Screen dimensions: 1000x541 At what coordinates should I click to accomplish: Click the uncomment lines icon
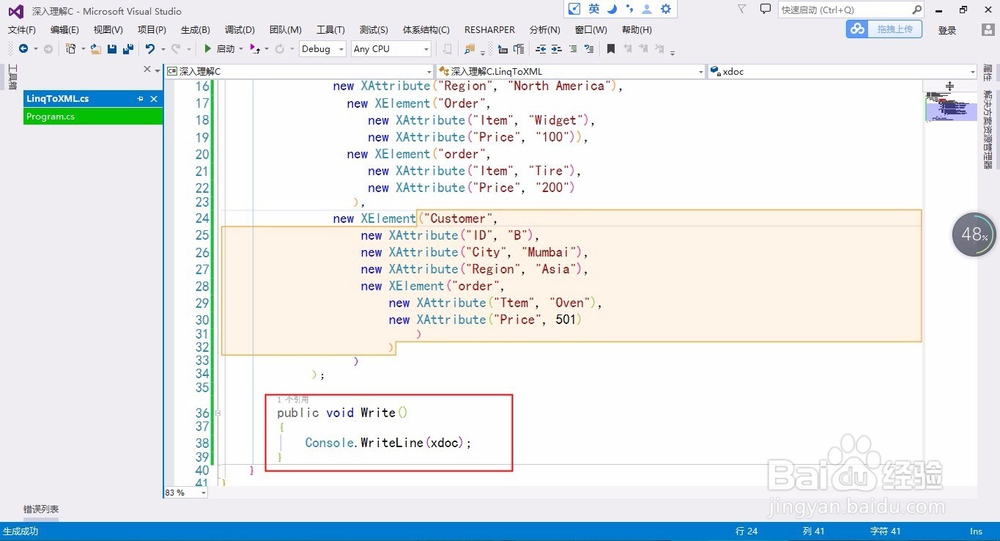(589, 48)
